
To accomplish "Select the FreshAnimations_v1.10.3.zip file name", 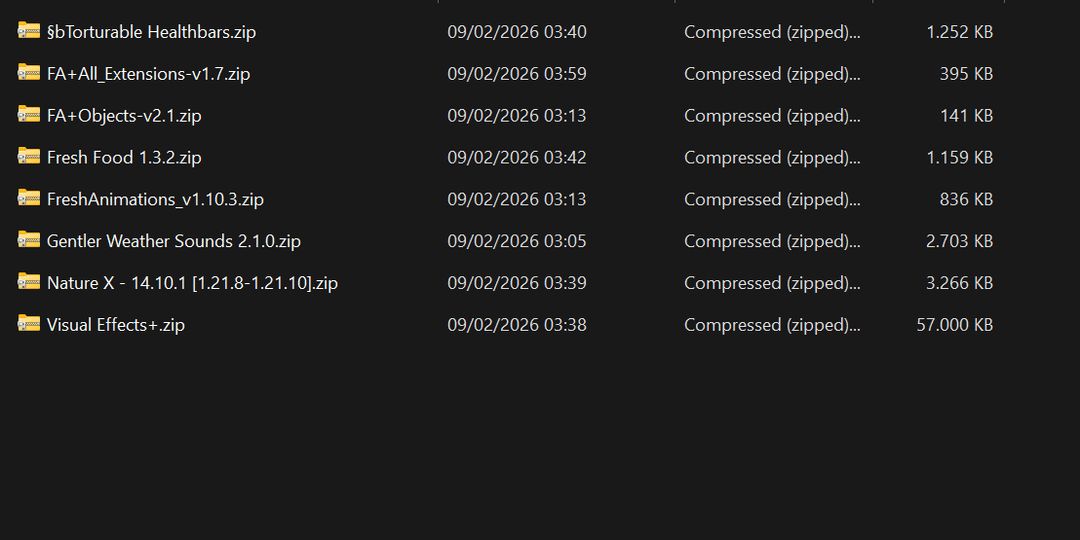I will pos(155,200).
